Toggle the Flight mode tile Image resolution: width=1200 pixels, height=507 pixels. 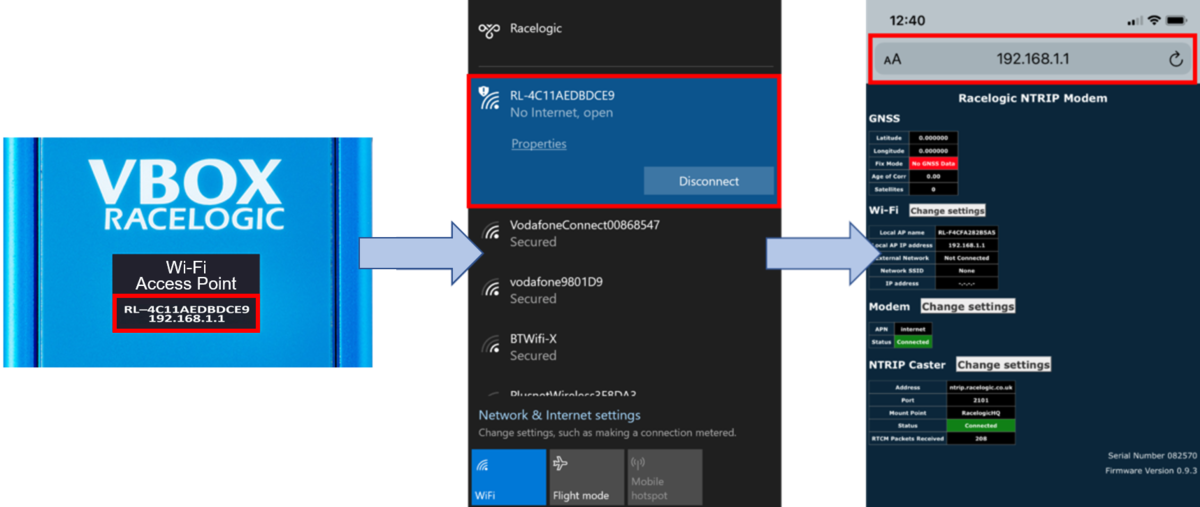tap(587, 477)
